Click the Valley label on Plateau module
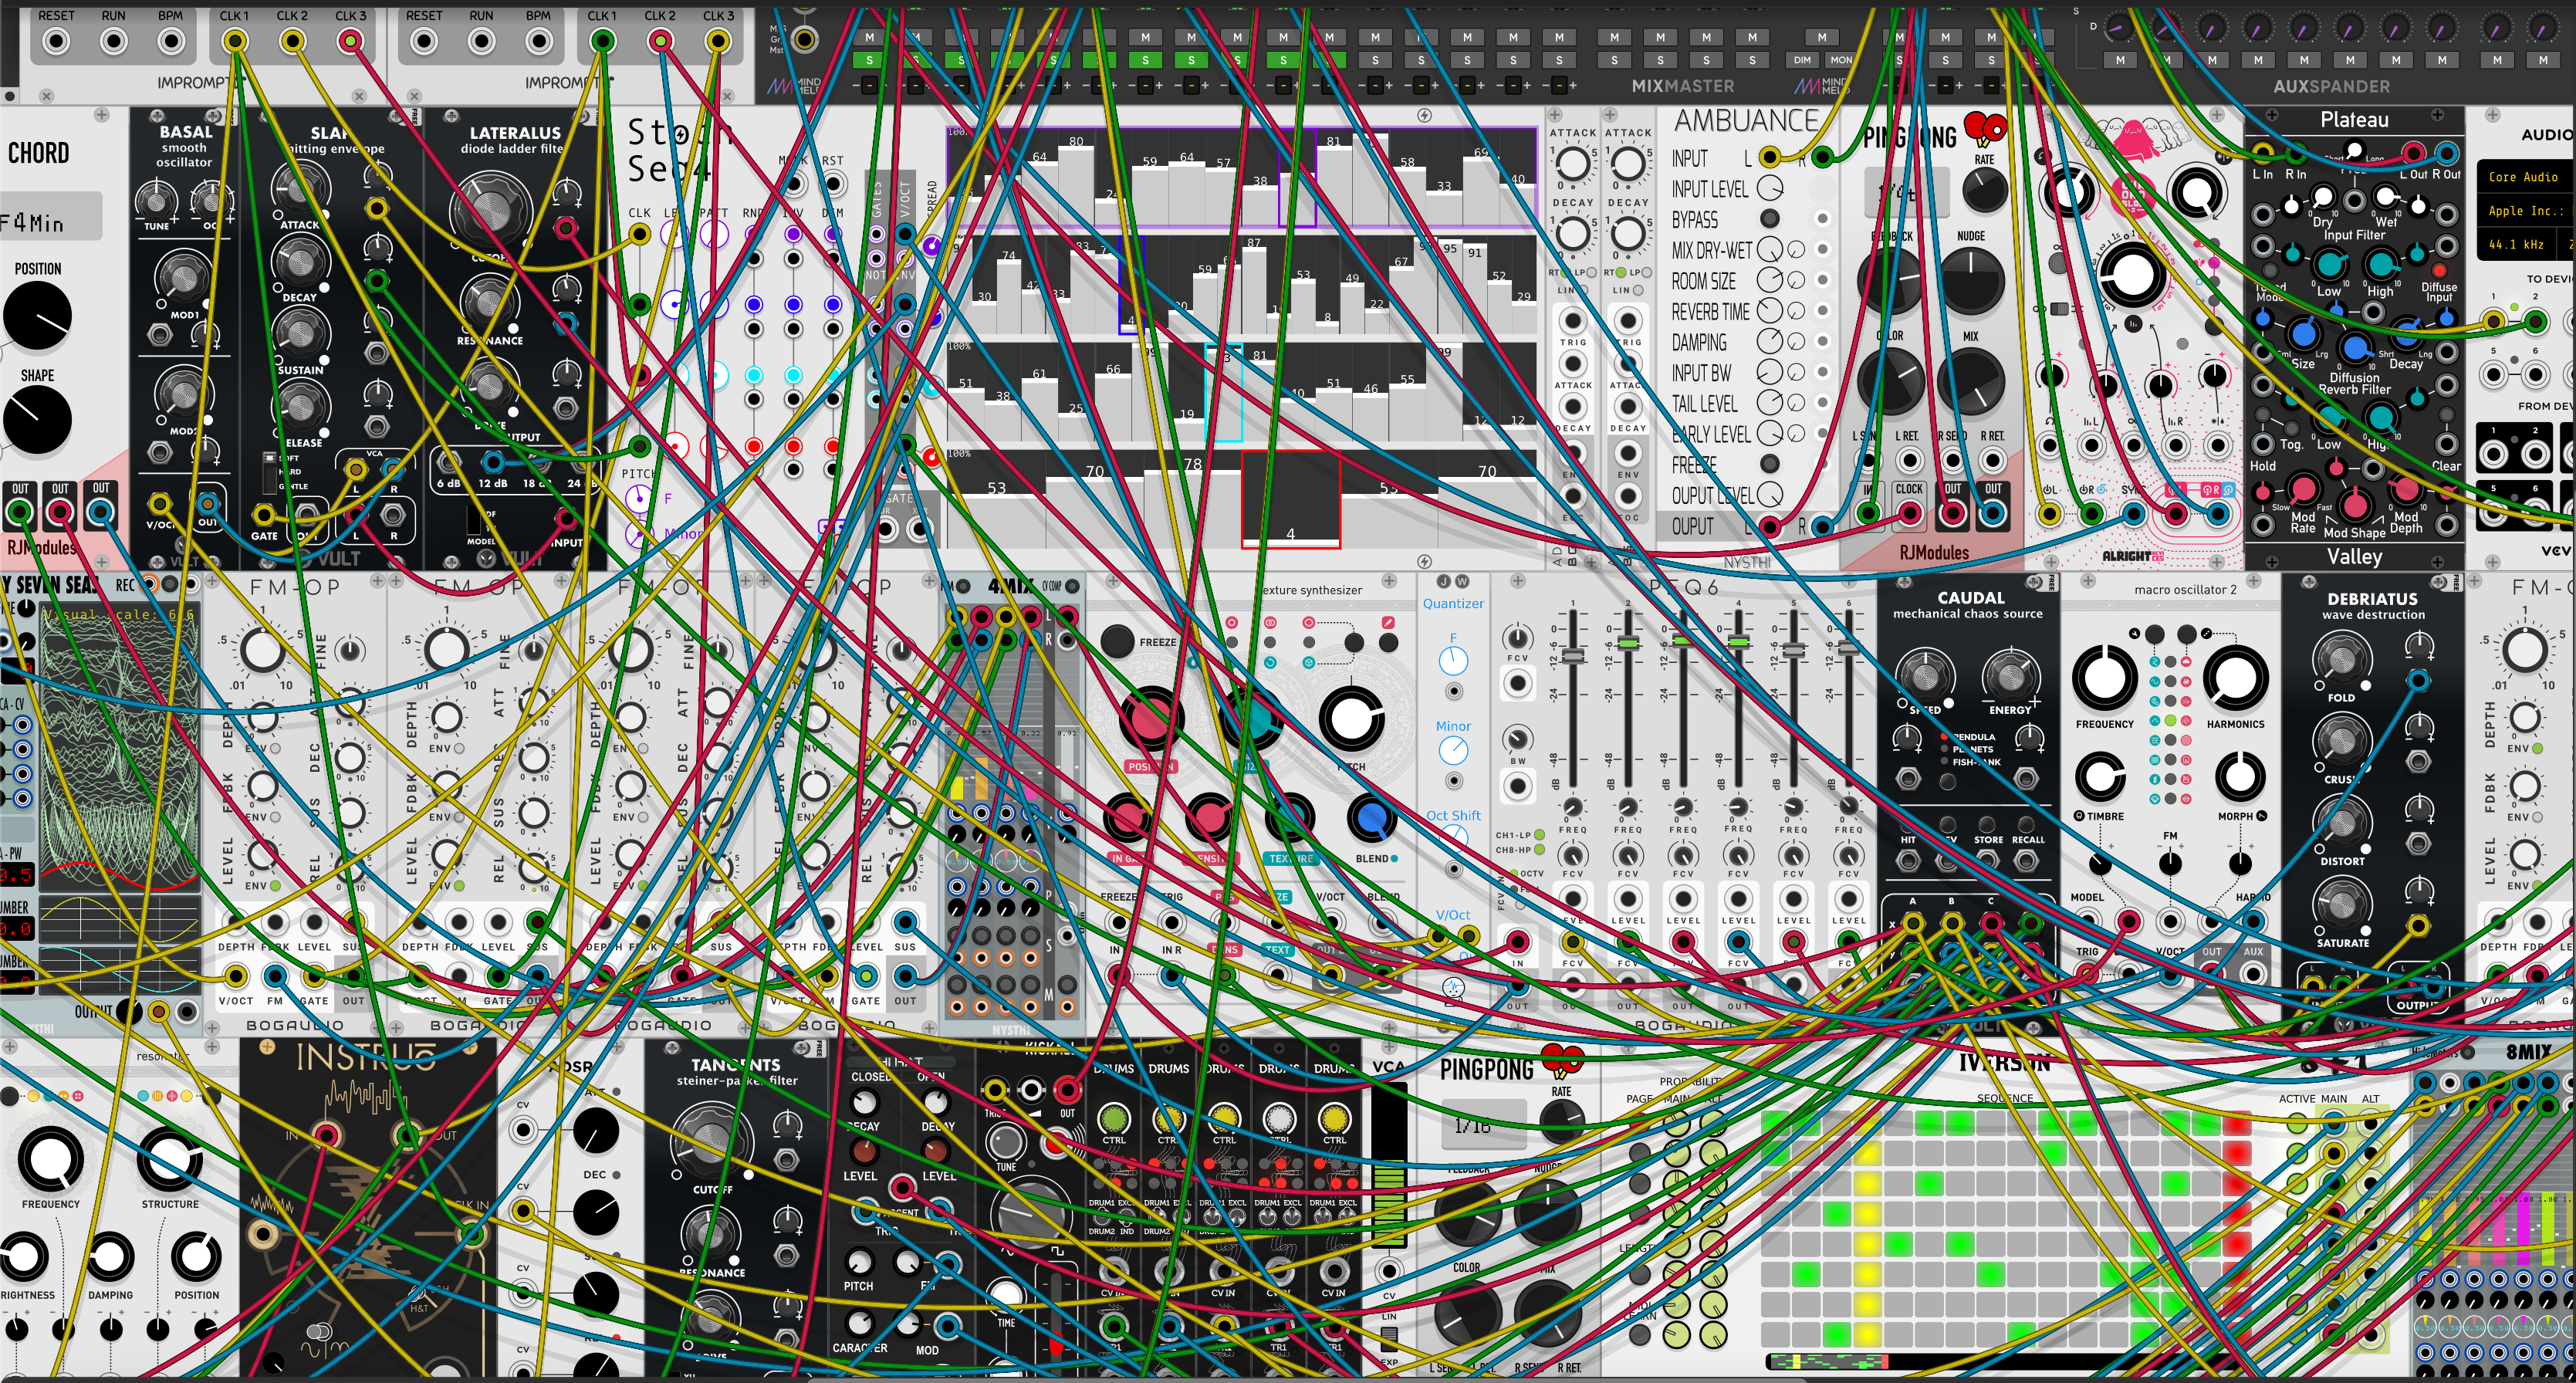Image resolution: width=2576 pixels, height=1383 pixels. (x=2354, y=557)
